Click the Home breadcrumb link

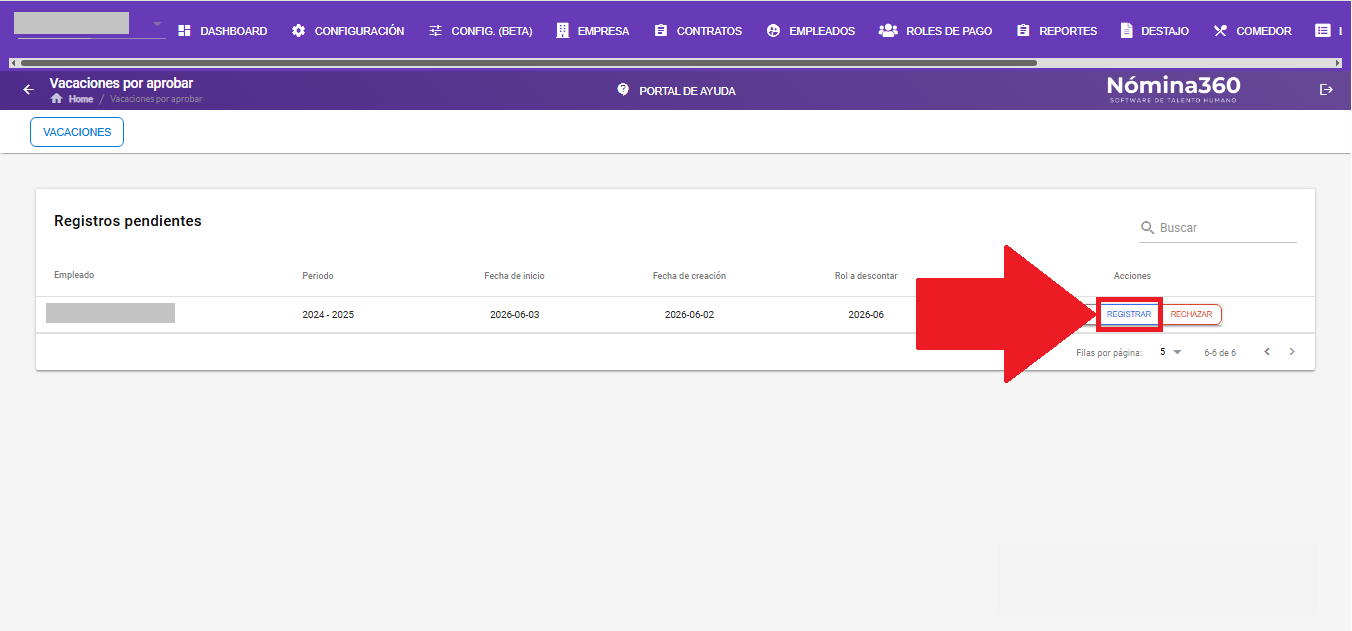(x=81, y=99)
